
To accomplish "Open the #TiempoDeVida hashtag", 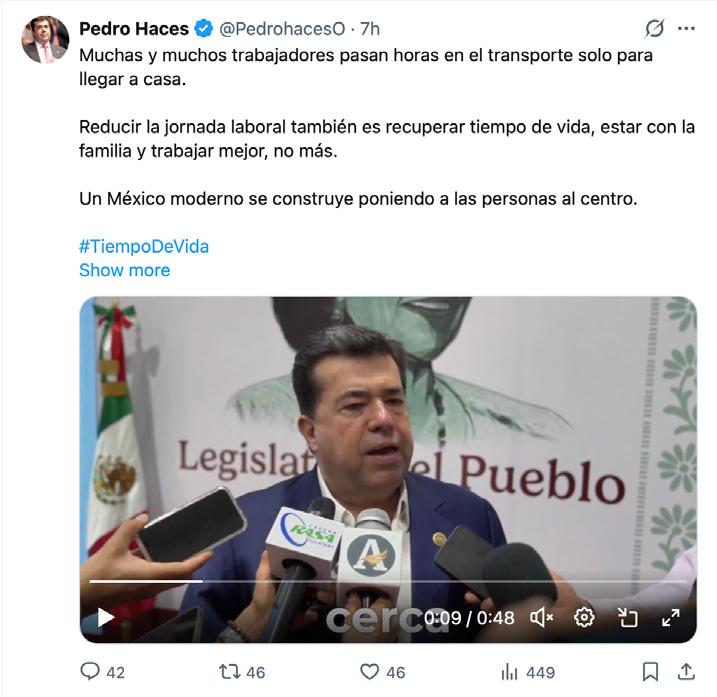I will pos(144,246).
